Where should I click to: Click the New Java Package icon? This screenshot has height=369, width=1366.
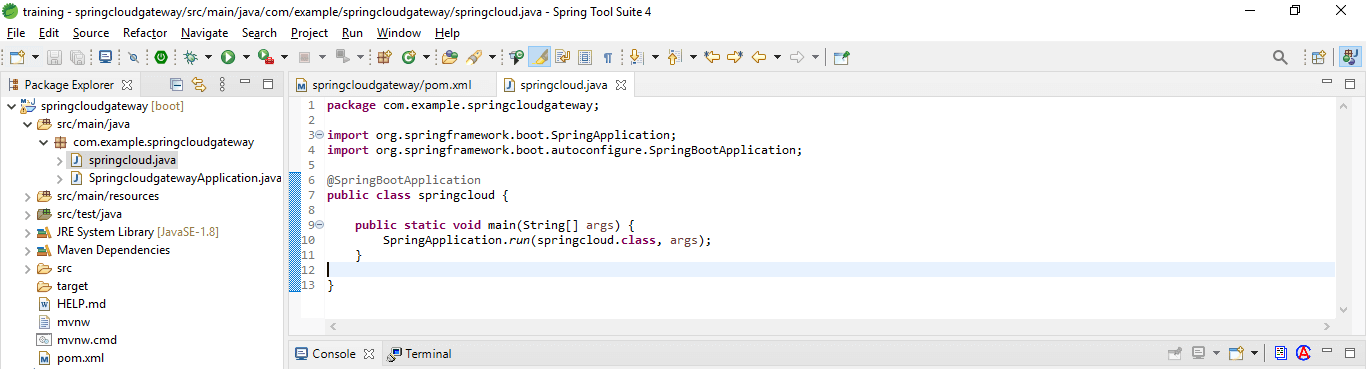click(x=384, y=57)
